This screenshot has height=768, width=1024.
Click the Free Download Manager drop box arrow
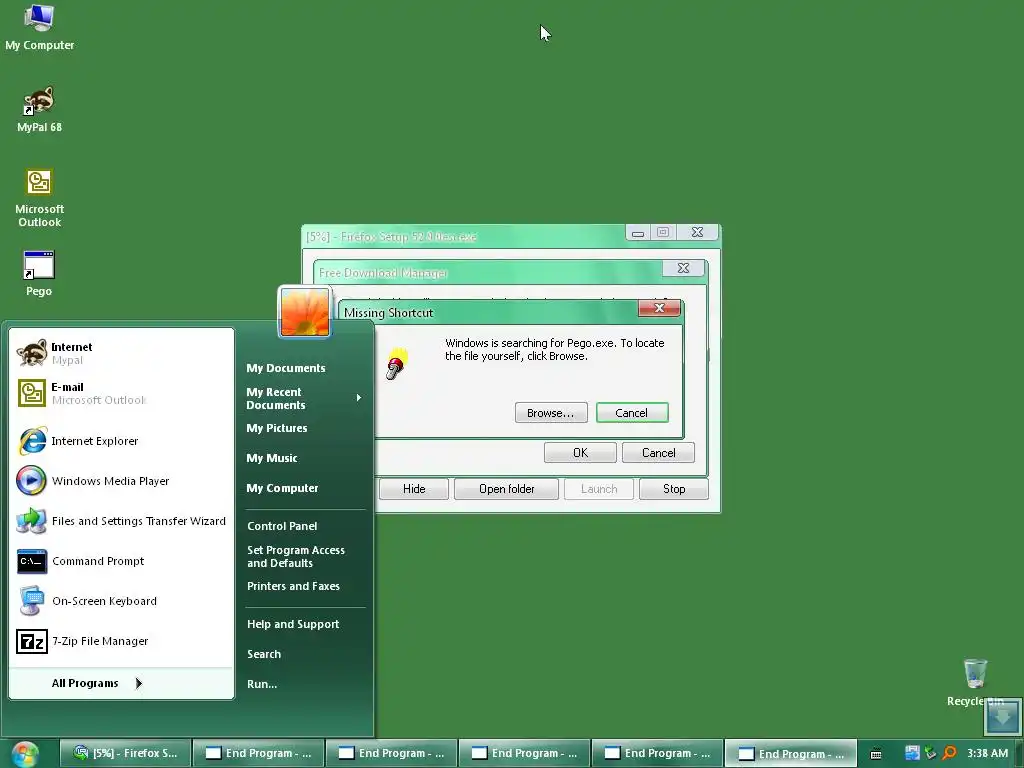click(x=1002, y=717)
